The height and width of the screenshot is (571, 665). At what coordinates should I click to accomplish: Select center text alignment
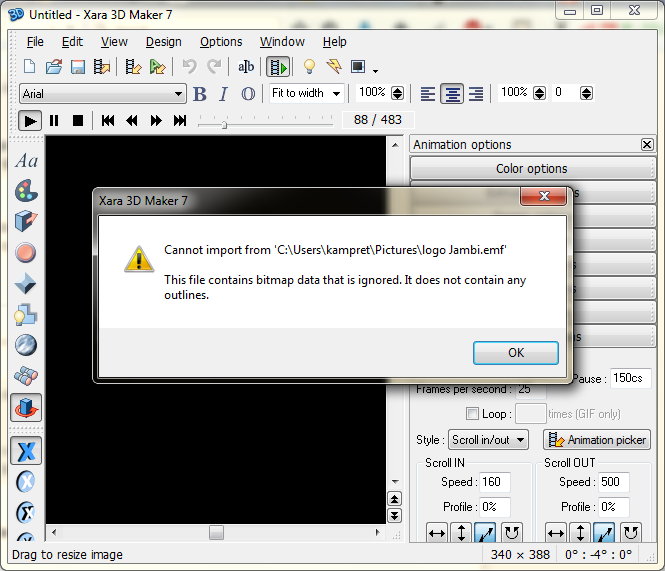[x=452, y=94]
